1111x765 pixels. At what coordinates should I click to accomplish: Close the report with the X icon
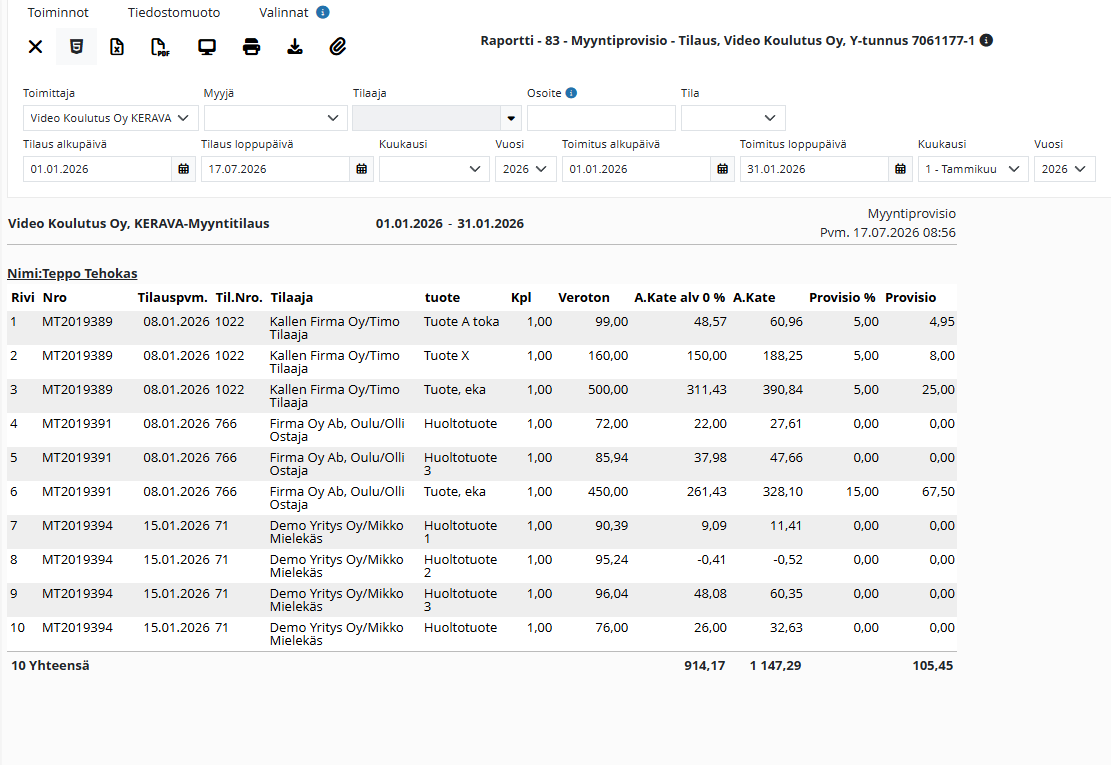[x=35, y=47]
